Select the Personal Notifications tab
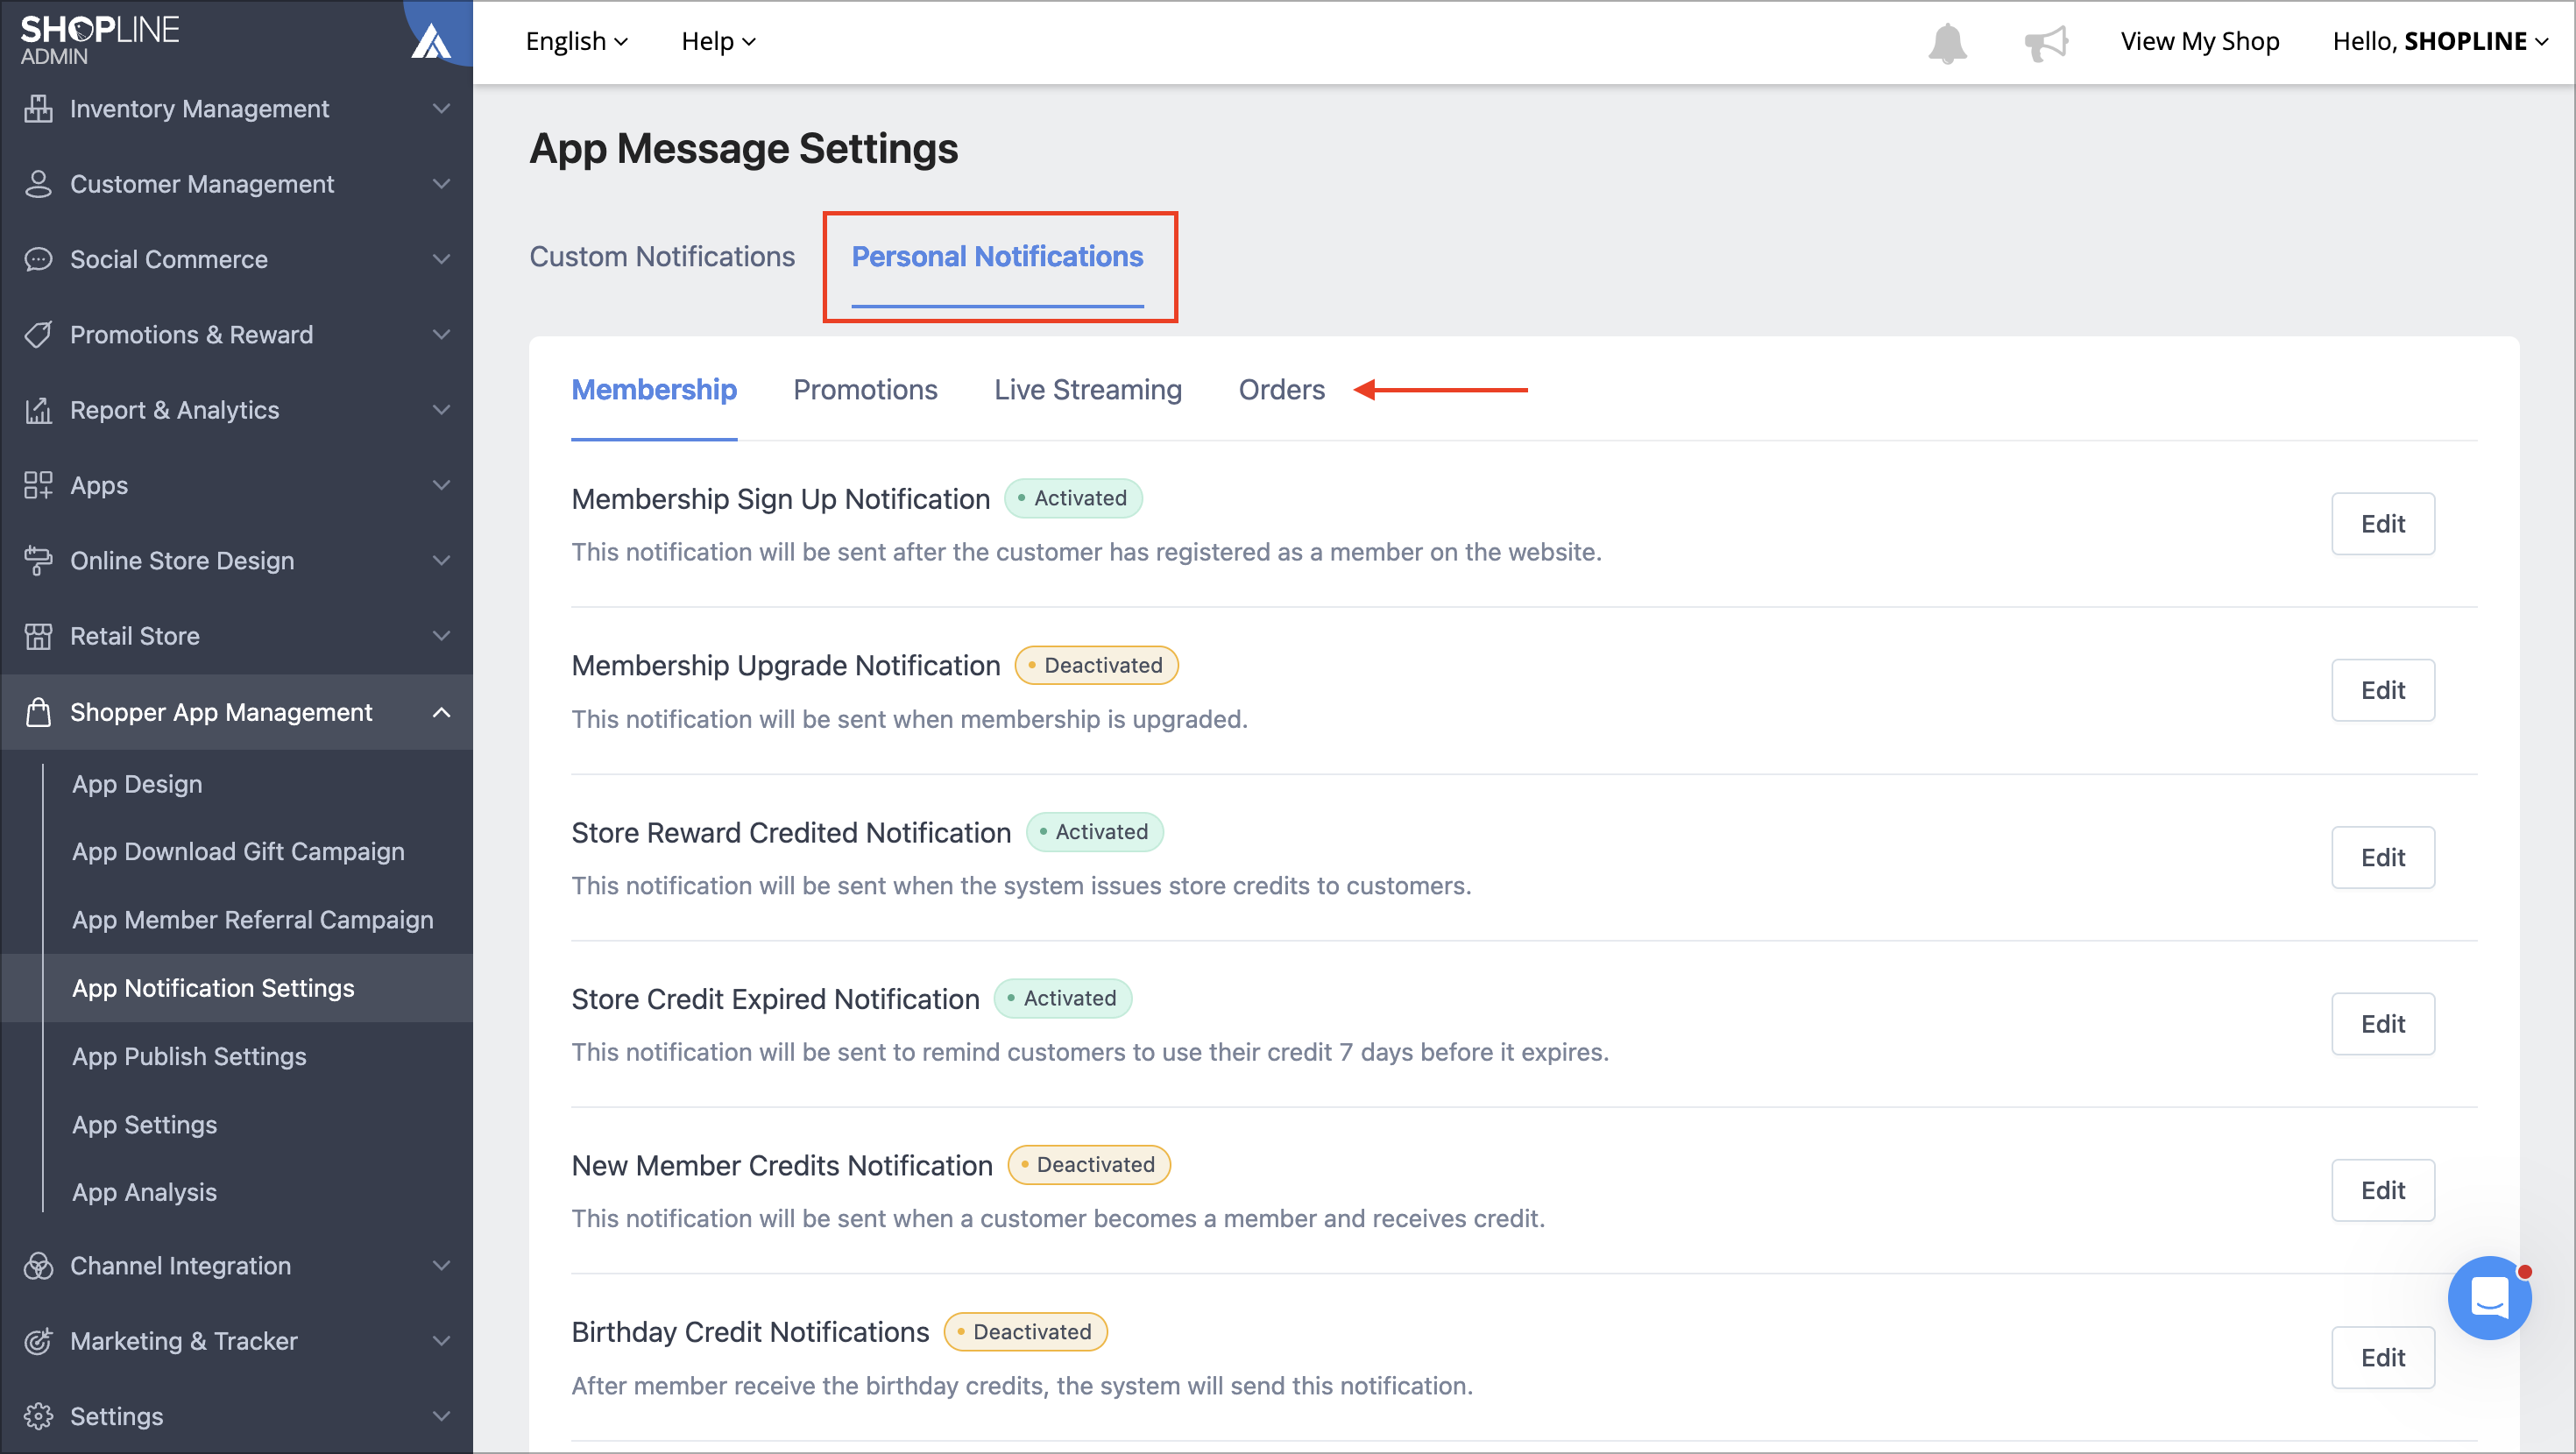The height and width of the screenshot is (1454, 2576). pyautogui.click(x=997, y=257)
